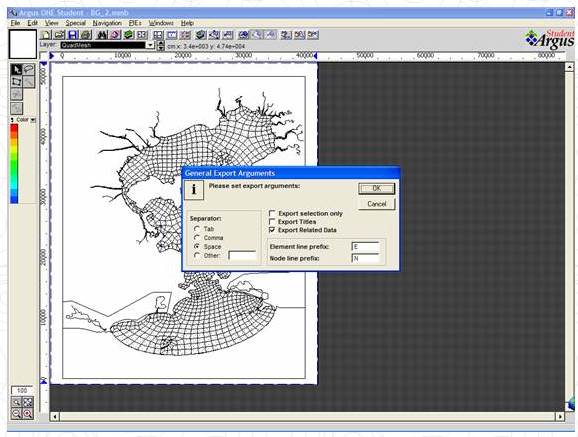Click the zoom in magnifier icon
This screenshot has height=437, width=578.
point(16,402)
